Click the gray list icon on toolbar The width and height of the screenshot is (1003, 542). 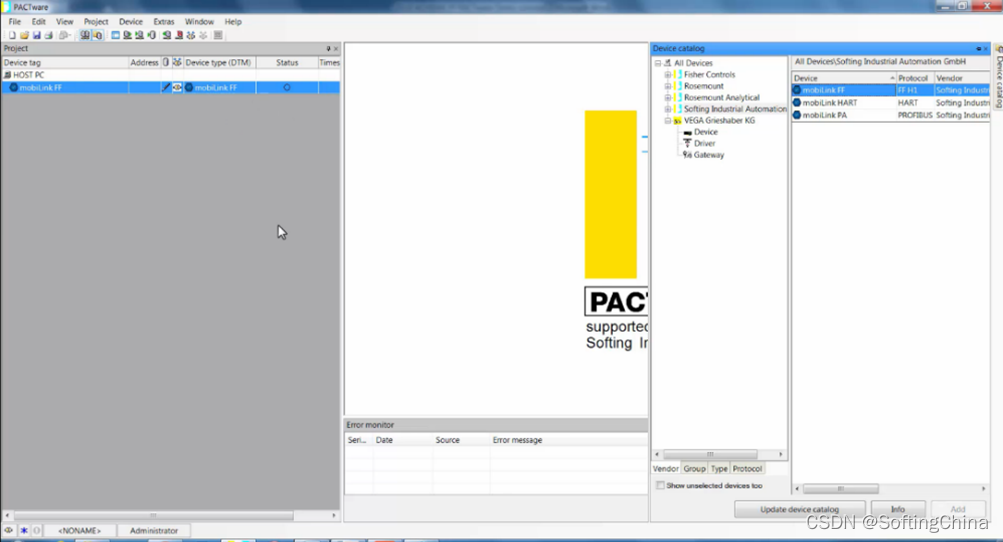coord(218,35)
